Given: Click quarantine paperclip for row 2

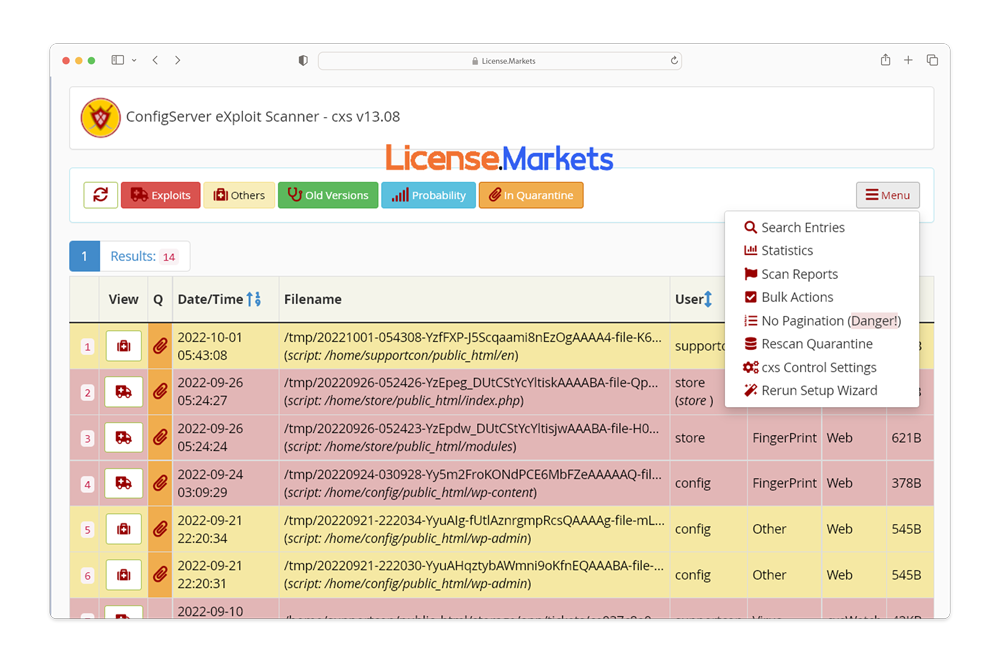Looking at the screenshot, I should click(160, 392).
